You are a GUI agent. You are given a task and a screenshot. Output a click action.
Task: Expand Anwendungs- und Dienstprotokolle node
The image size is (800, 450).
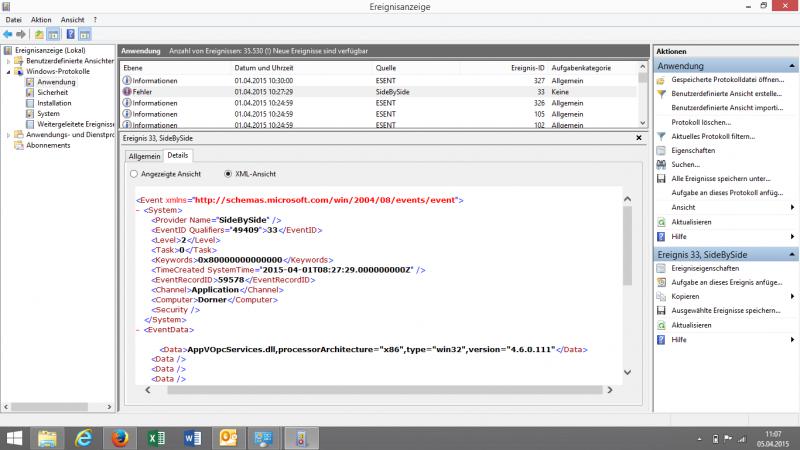[8, 135]
